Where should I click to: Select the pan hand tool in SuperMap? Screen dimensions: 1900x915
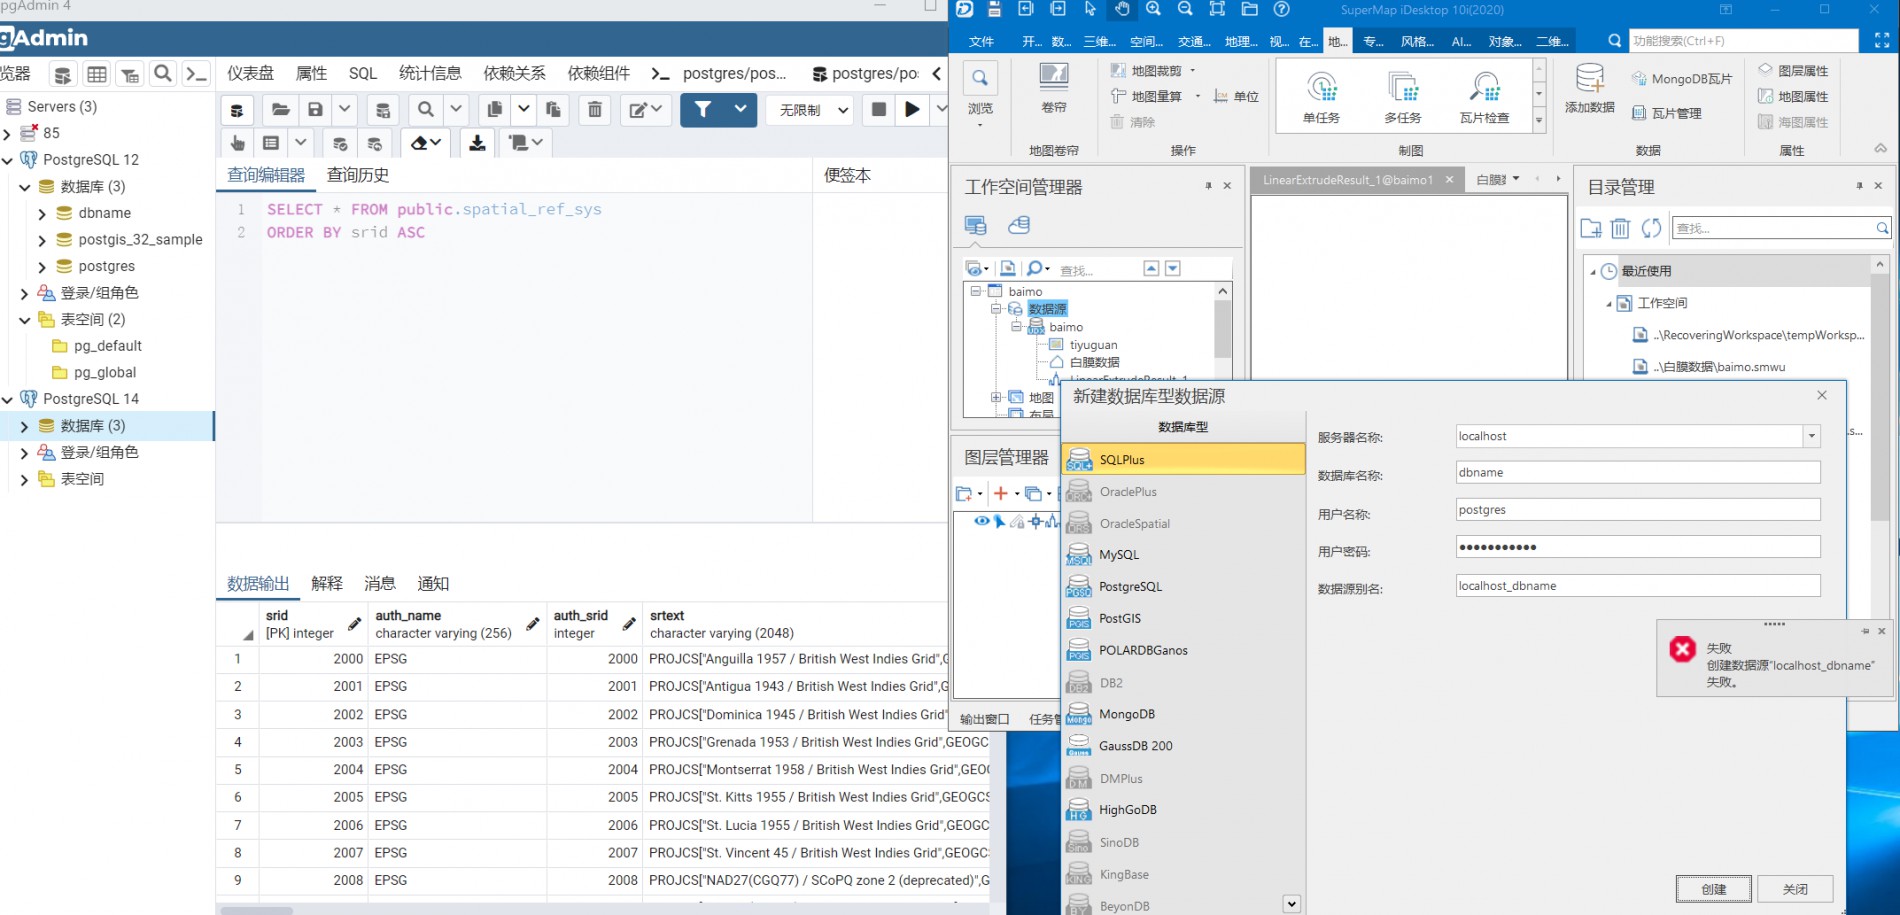(1122, 9)
